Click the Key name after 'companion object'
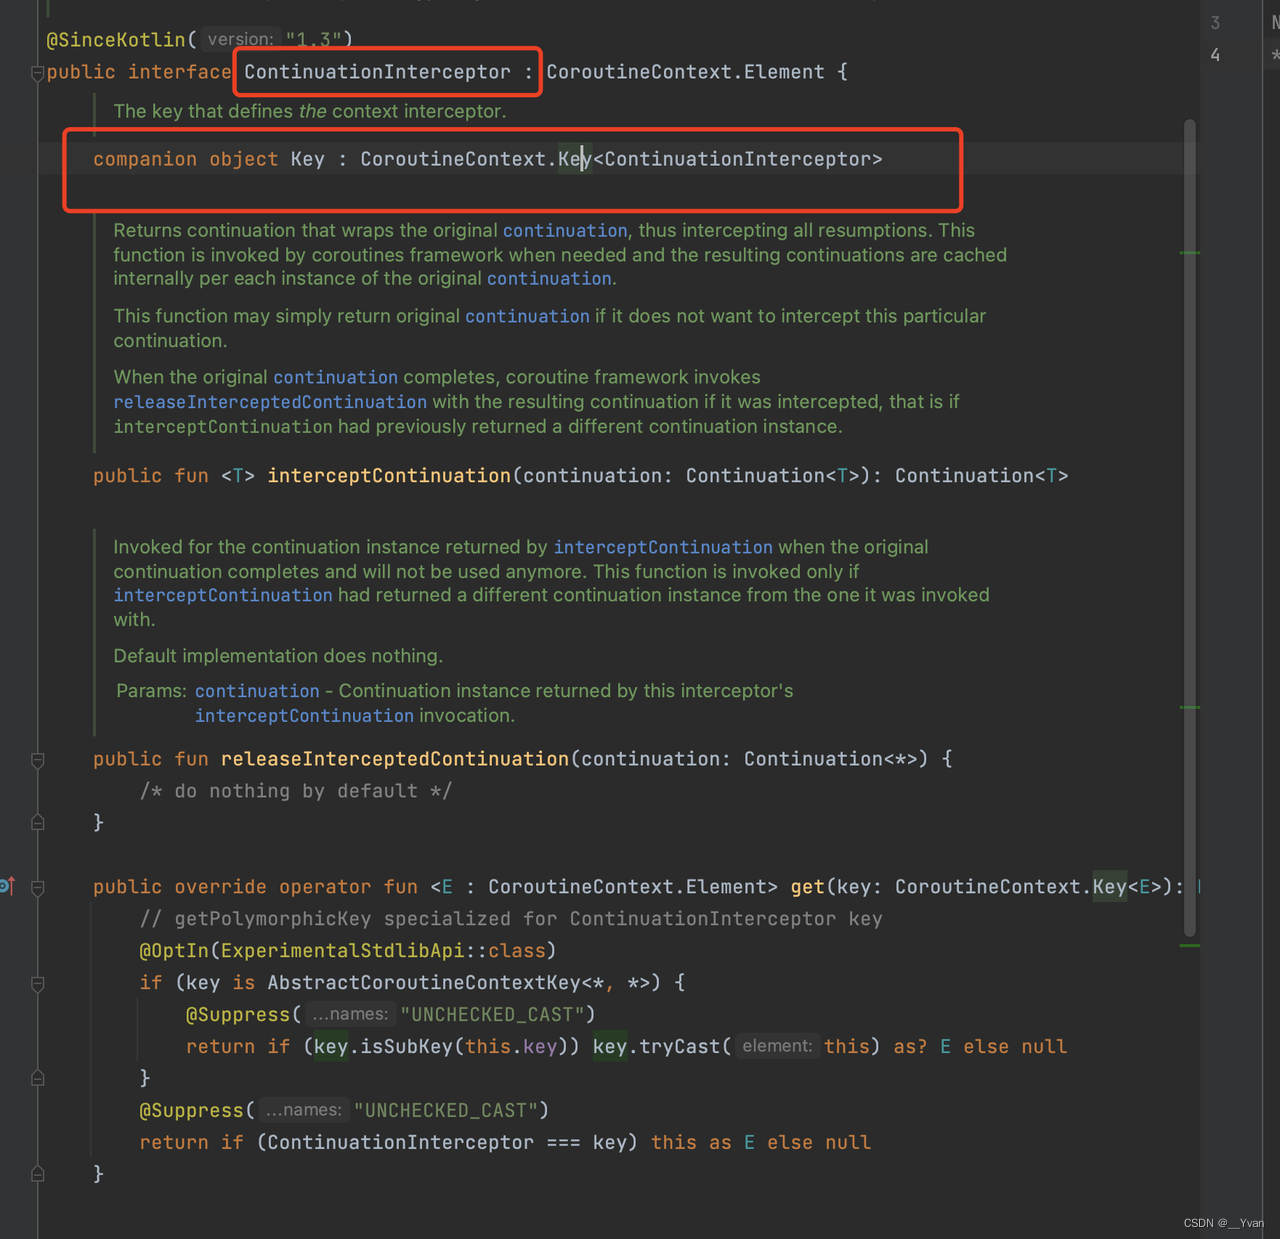1280x1239 pixels. (308, 159)
